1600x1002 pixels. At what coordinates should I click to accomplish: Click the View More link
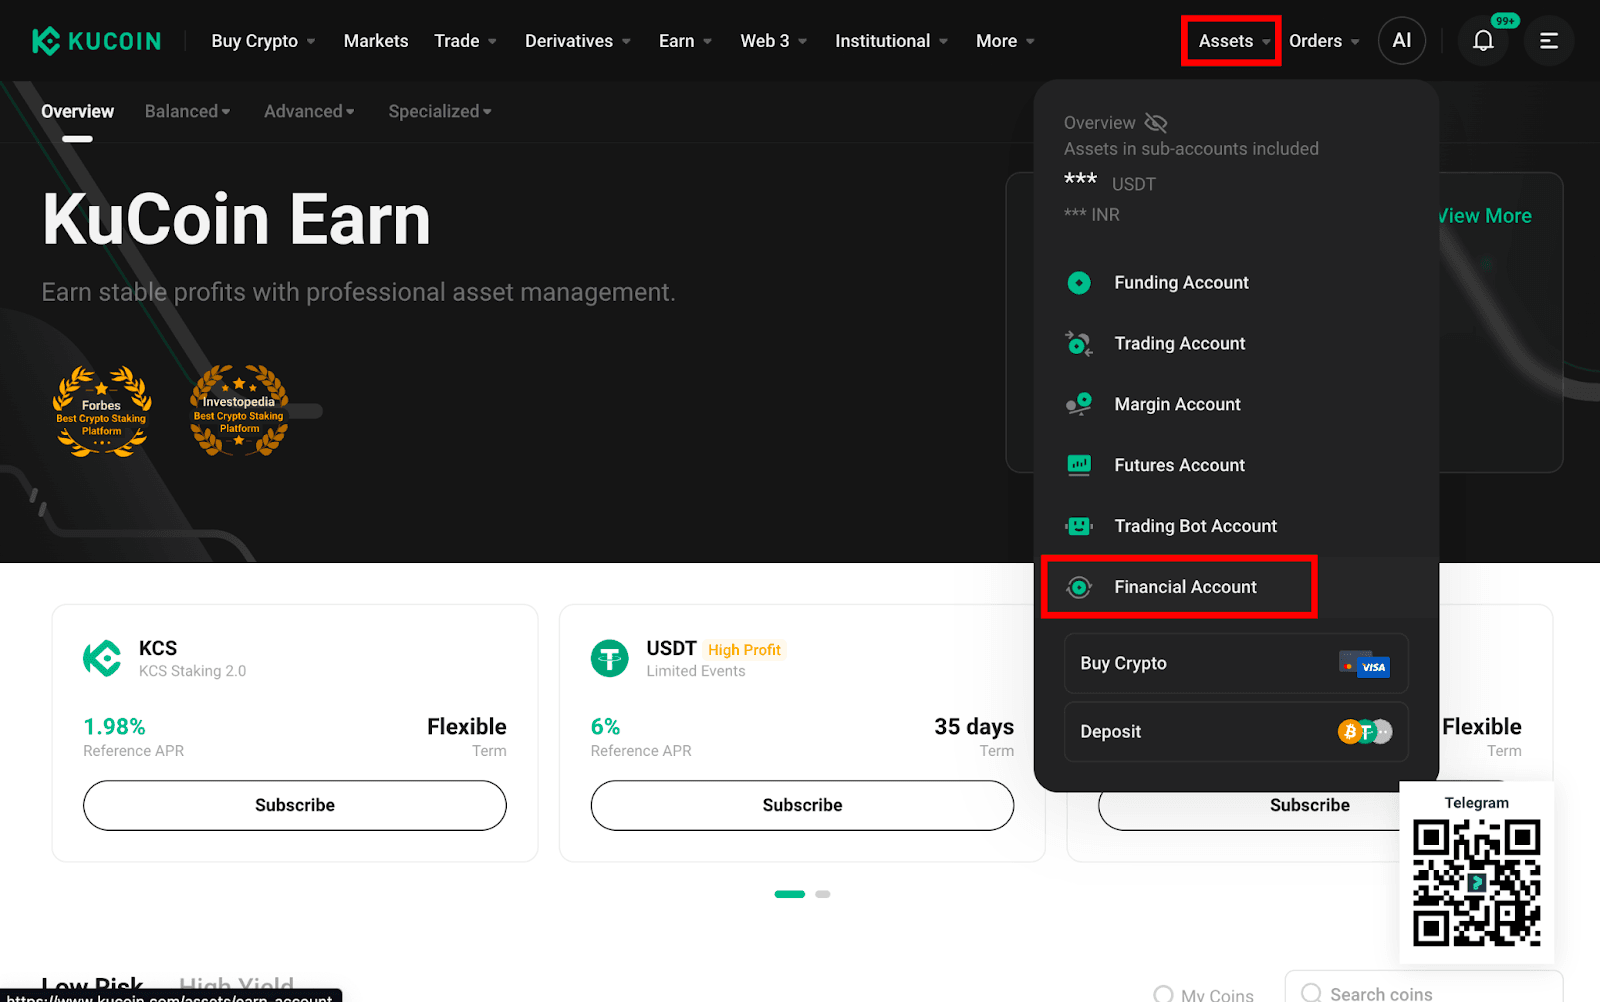(1484, 216)
